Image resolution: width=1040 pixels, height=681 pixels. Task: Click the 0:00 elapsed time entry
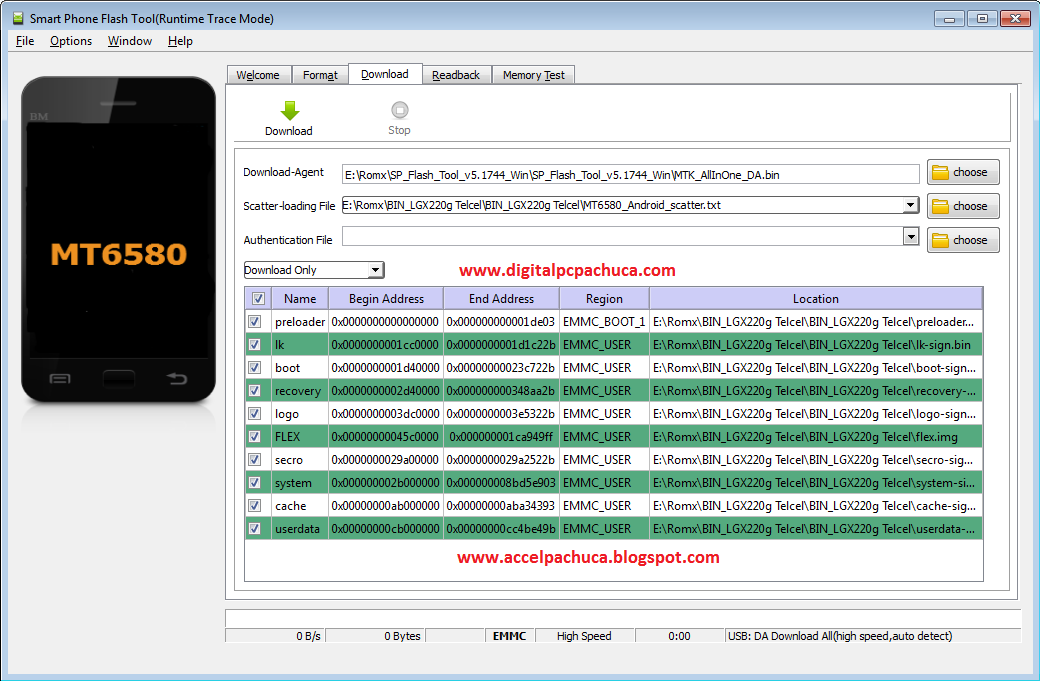[679, 636]
